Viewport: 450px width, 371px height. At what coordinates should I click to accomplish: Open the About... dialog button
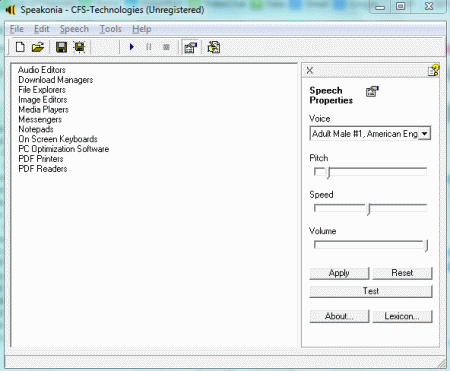pos(339,316)
